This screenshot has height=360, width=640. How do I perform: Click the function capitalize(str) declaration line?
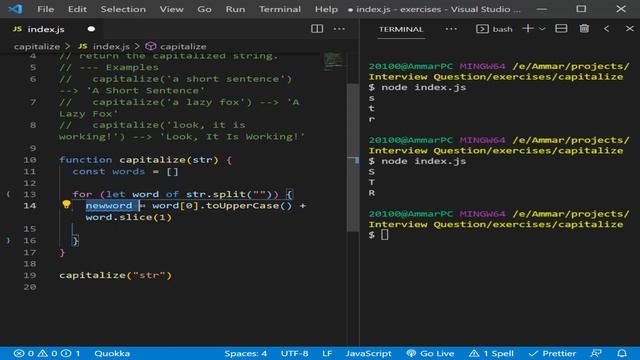point(145,160)
